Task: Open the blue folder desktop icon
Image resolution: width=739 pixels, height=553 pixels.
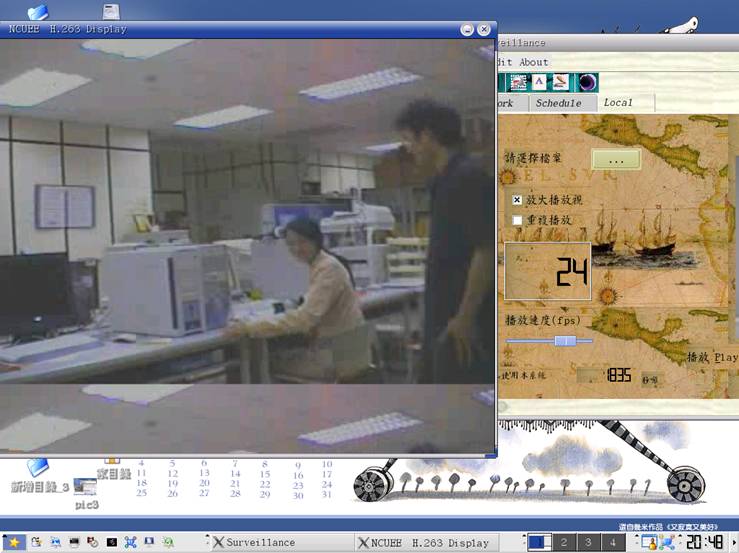Action: (x=38, y=12)
